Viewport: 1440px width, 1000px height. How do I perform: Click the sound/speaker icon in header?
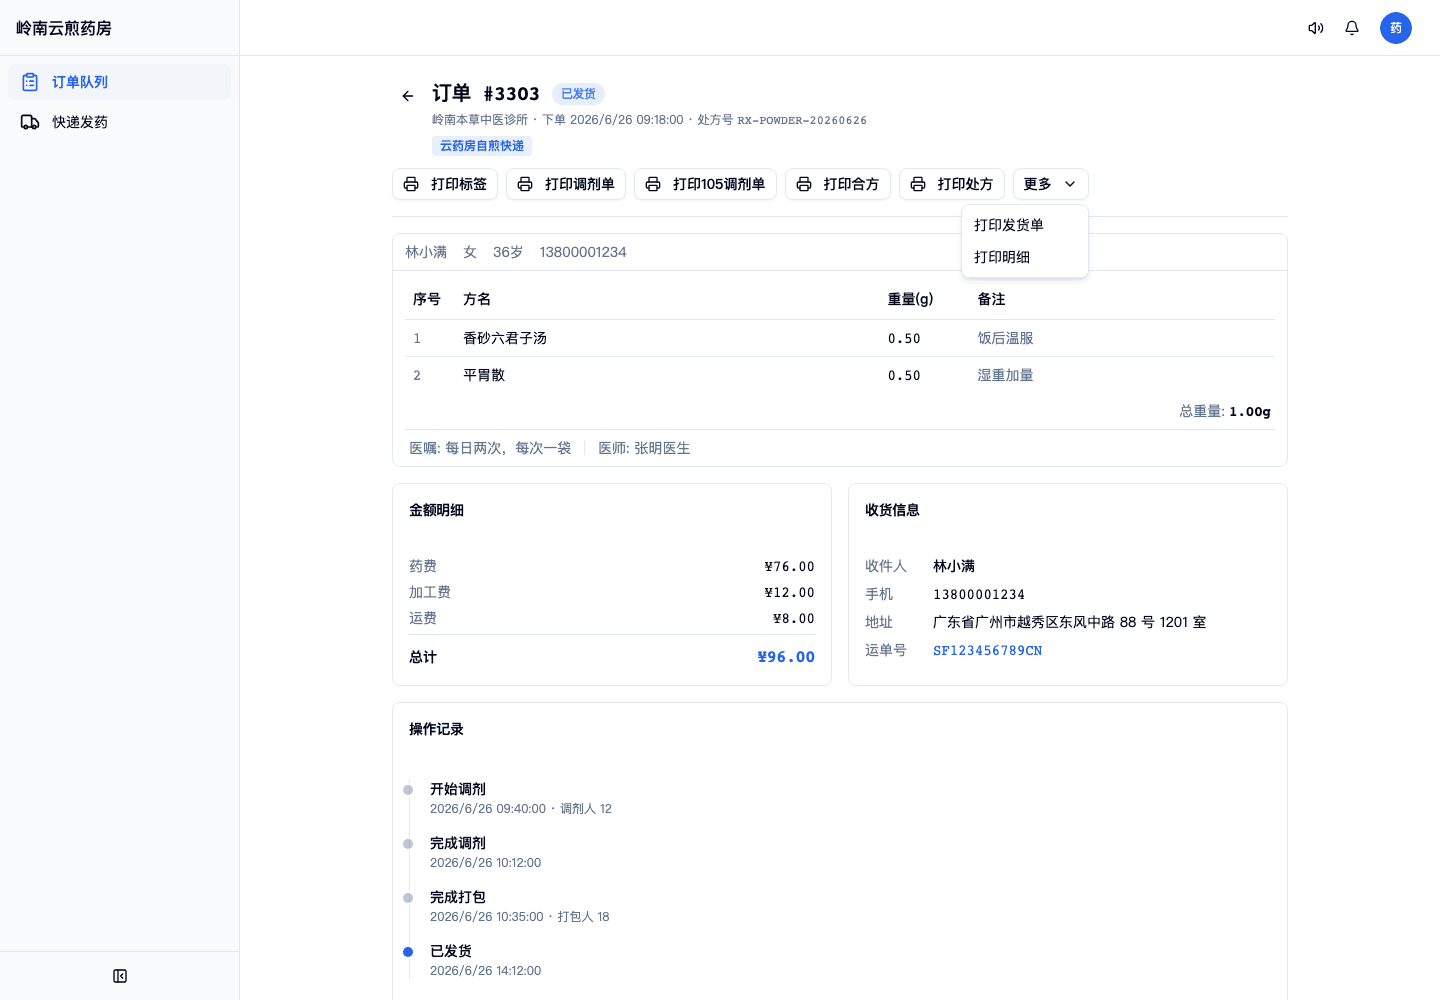click(1316, 28)
